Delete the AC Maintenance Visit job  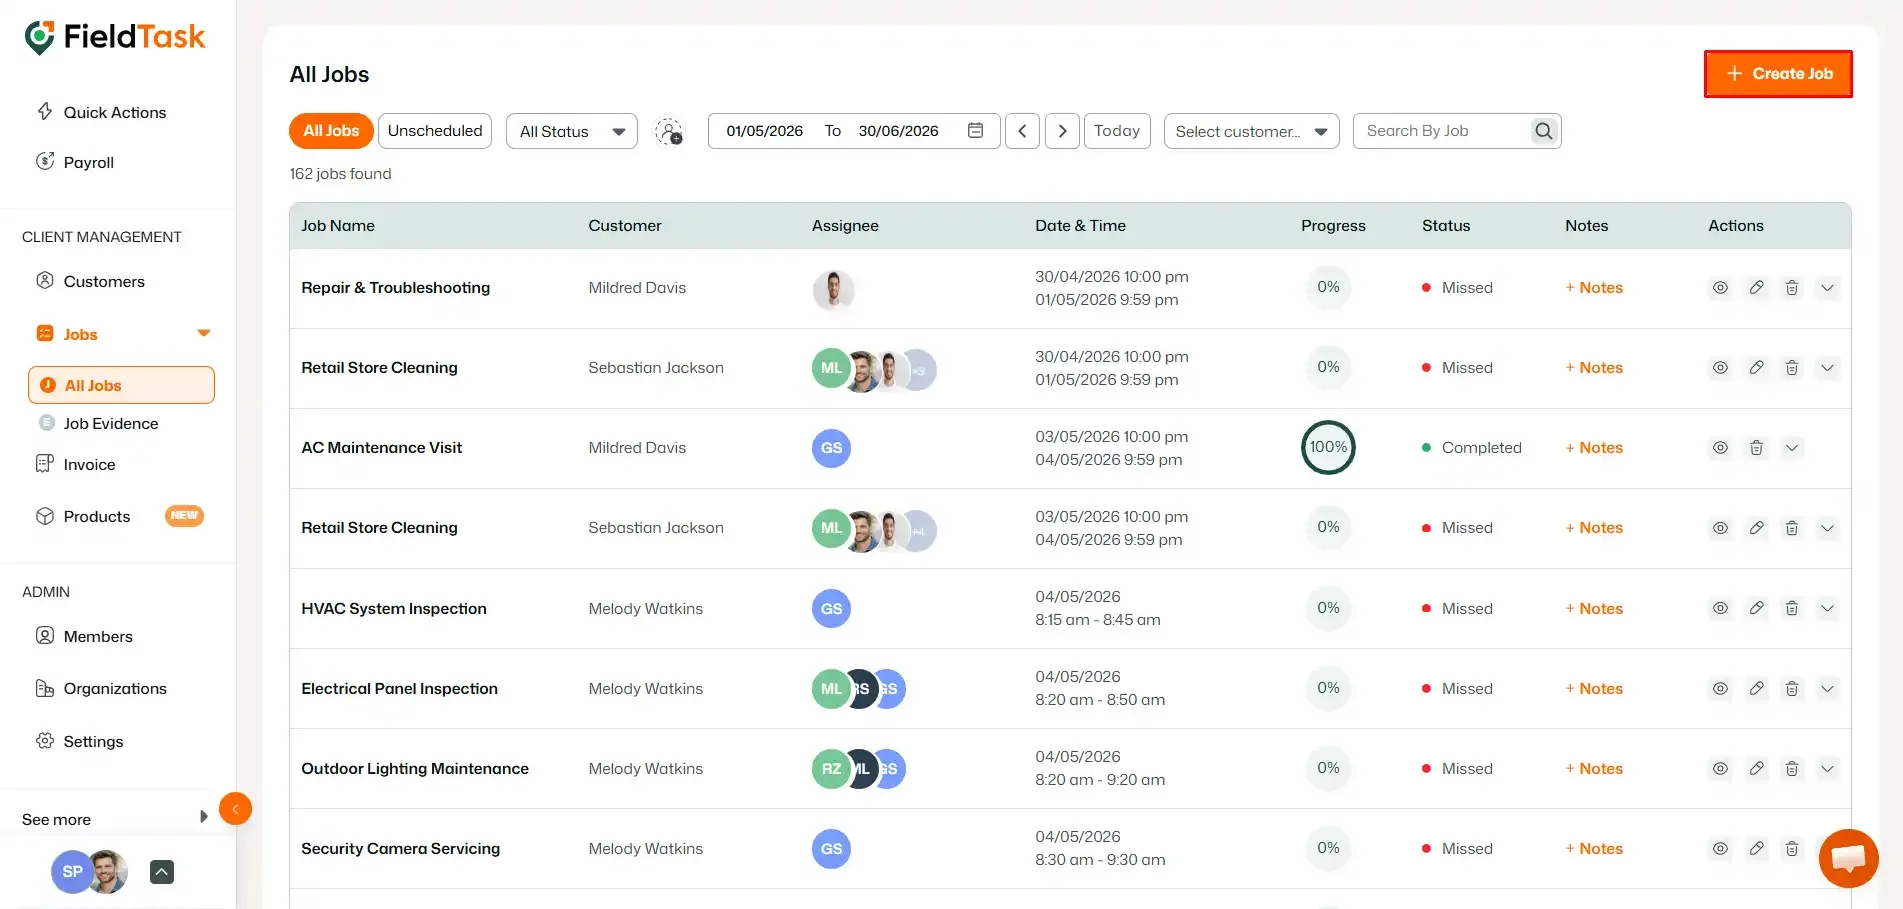pyautogui.click(x=1756, y=448)
